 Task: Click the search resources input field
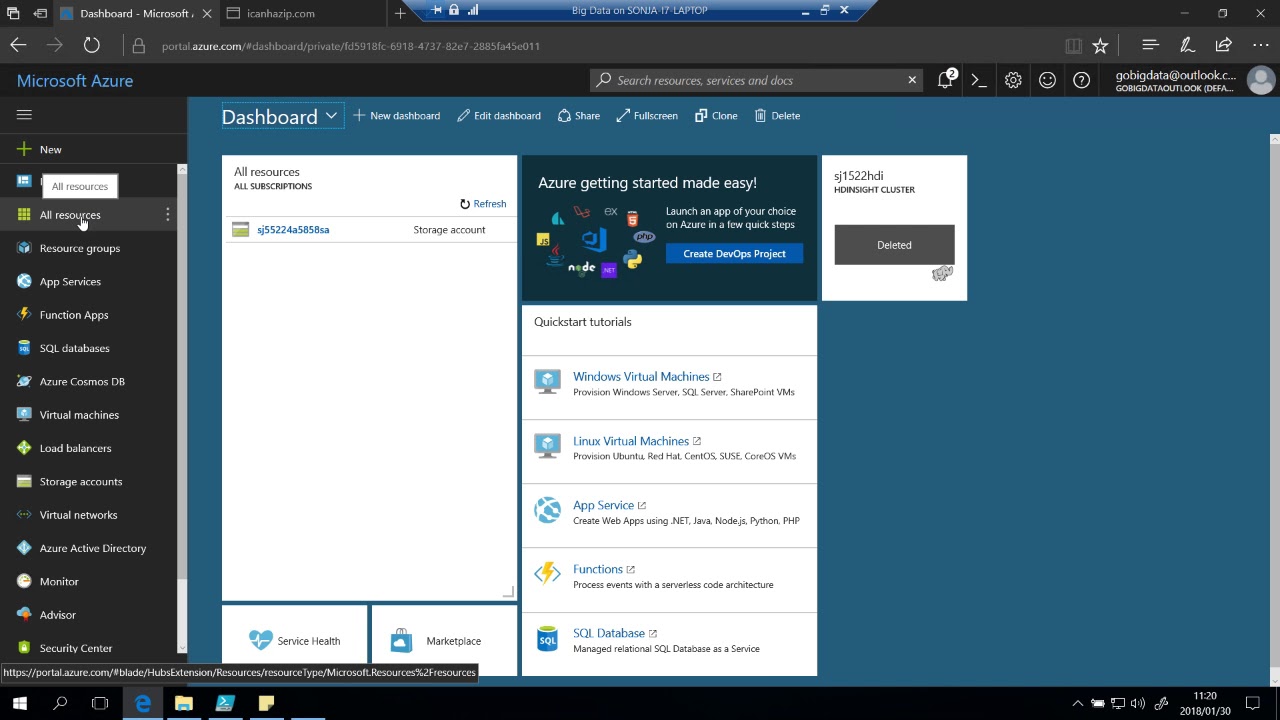(758, 80)
